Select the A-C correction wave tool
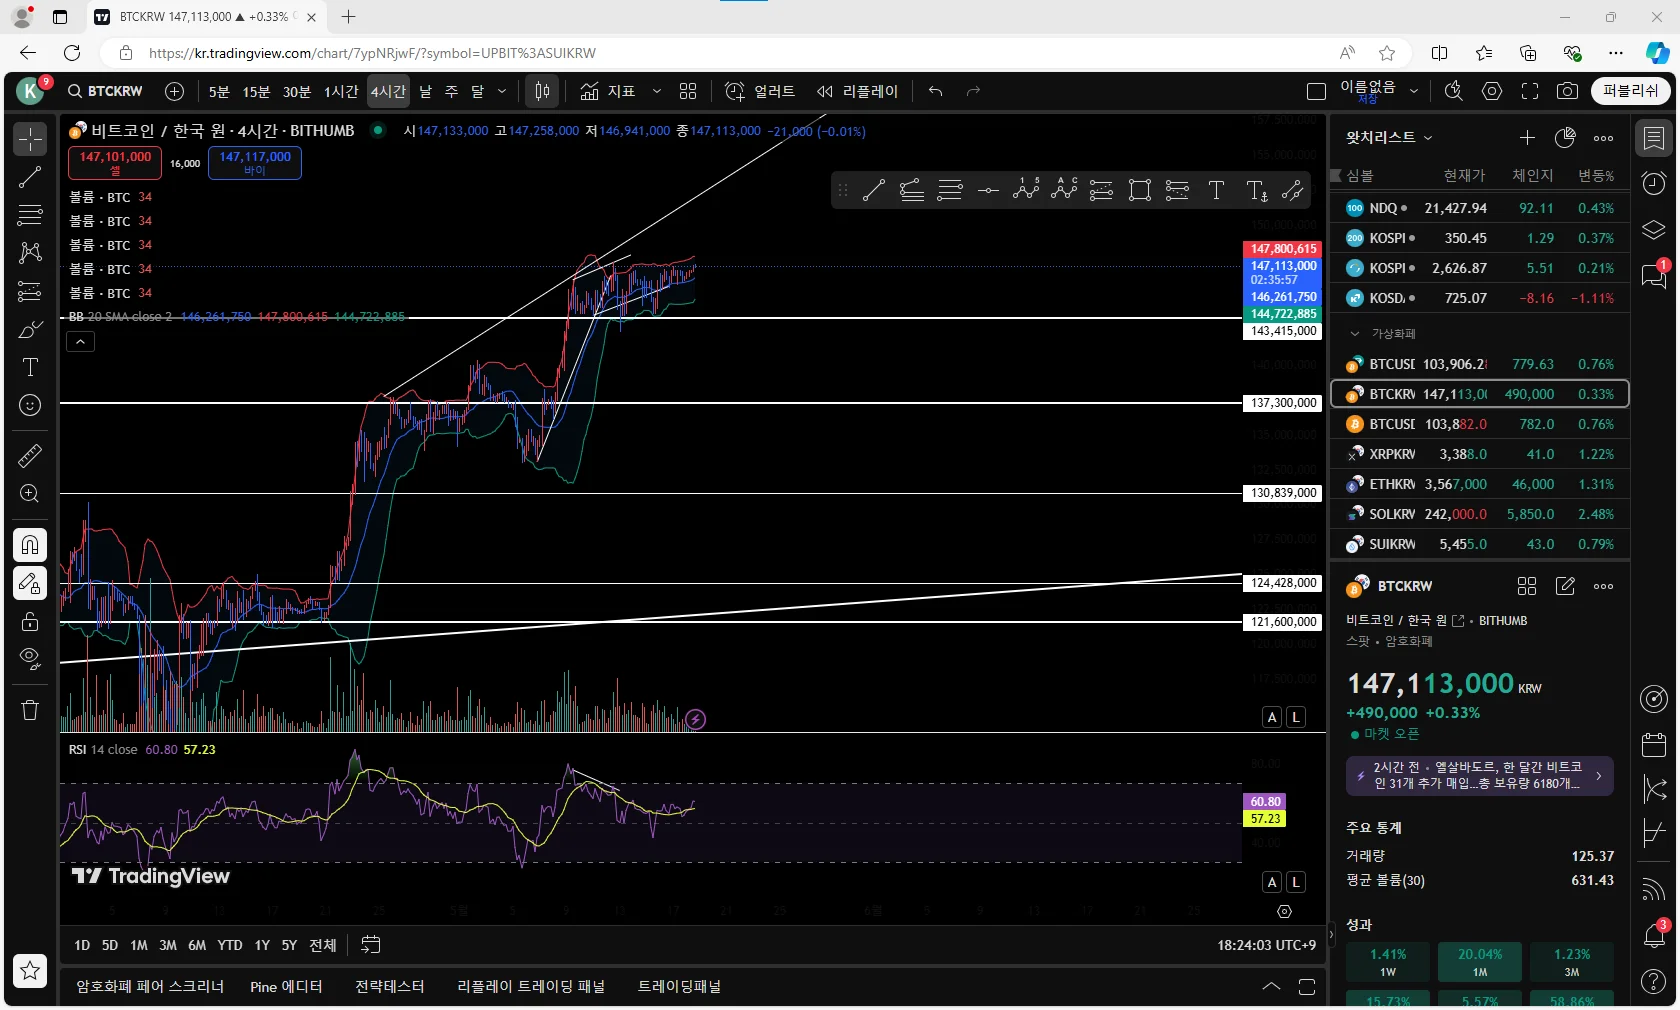Screen dimensions: 1680x1010 1064,190
